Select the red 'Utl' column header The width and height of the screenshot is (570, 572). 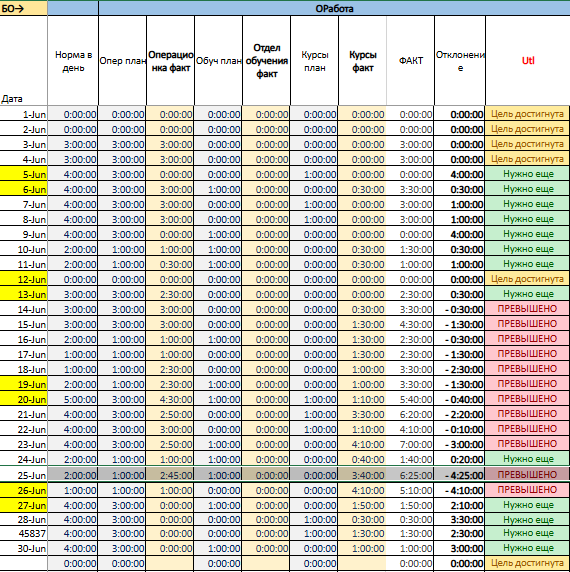click(x=528, y=61)
